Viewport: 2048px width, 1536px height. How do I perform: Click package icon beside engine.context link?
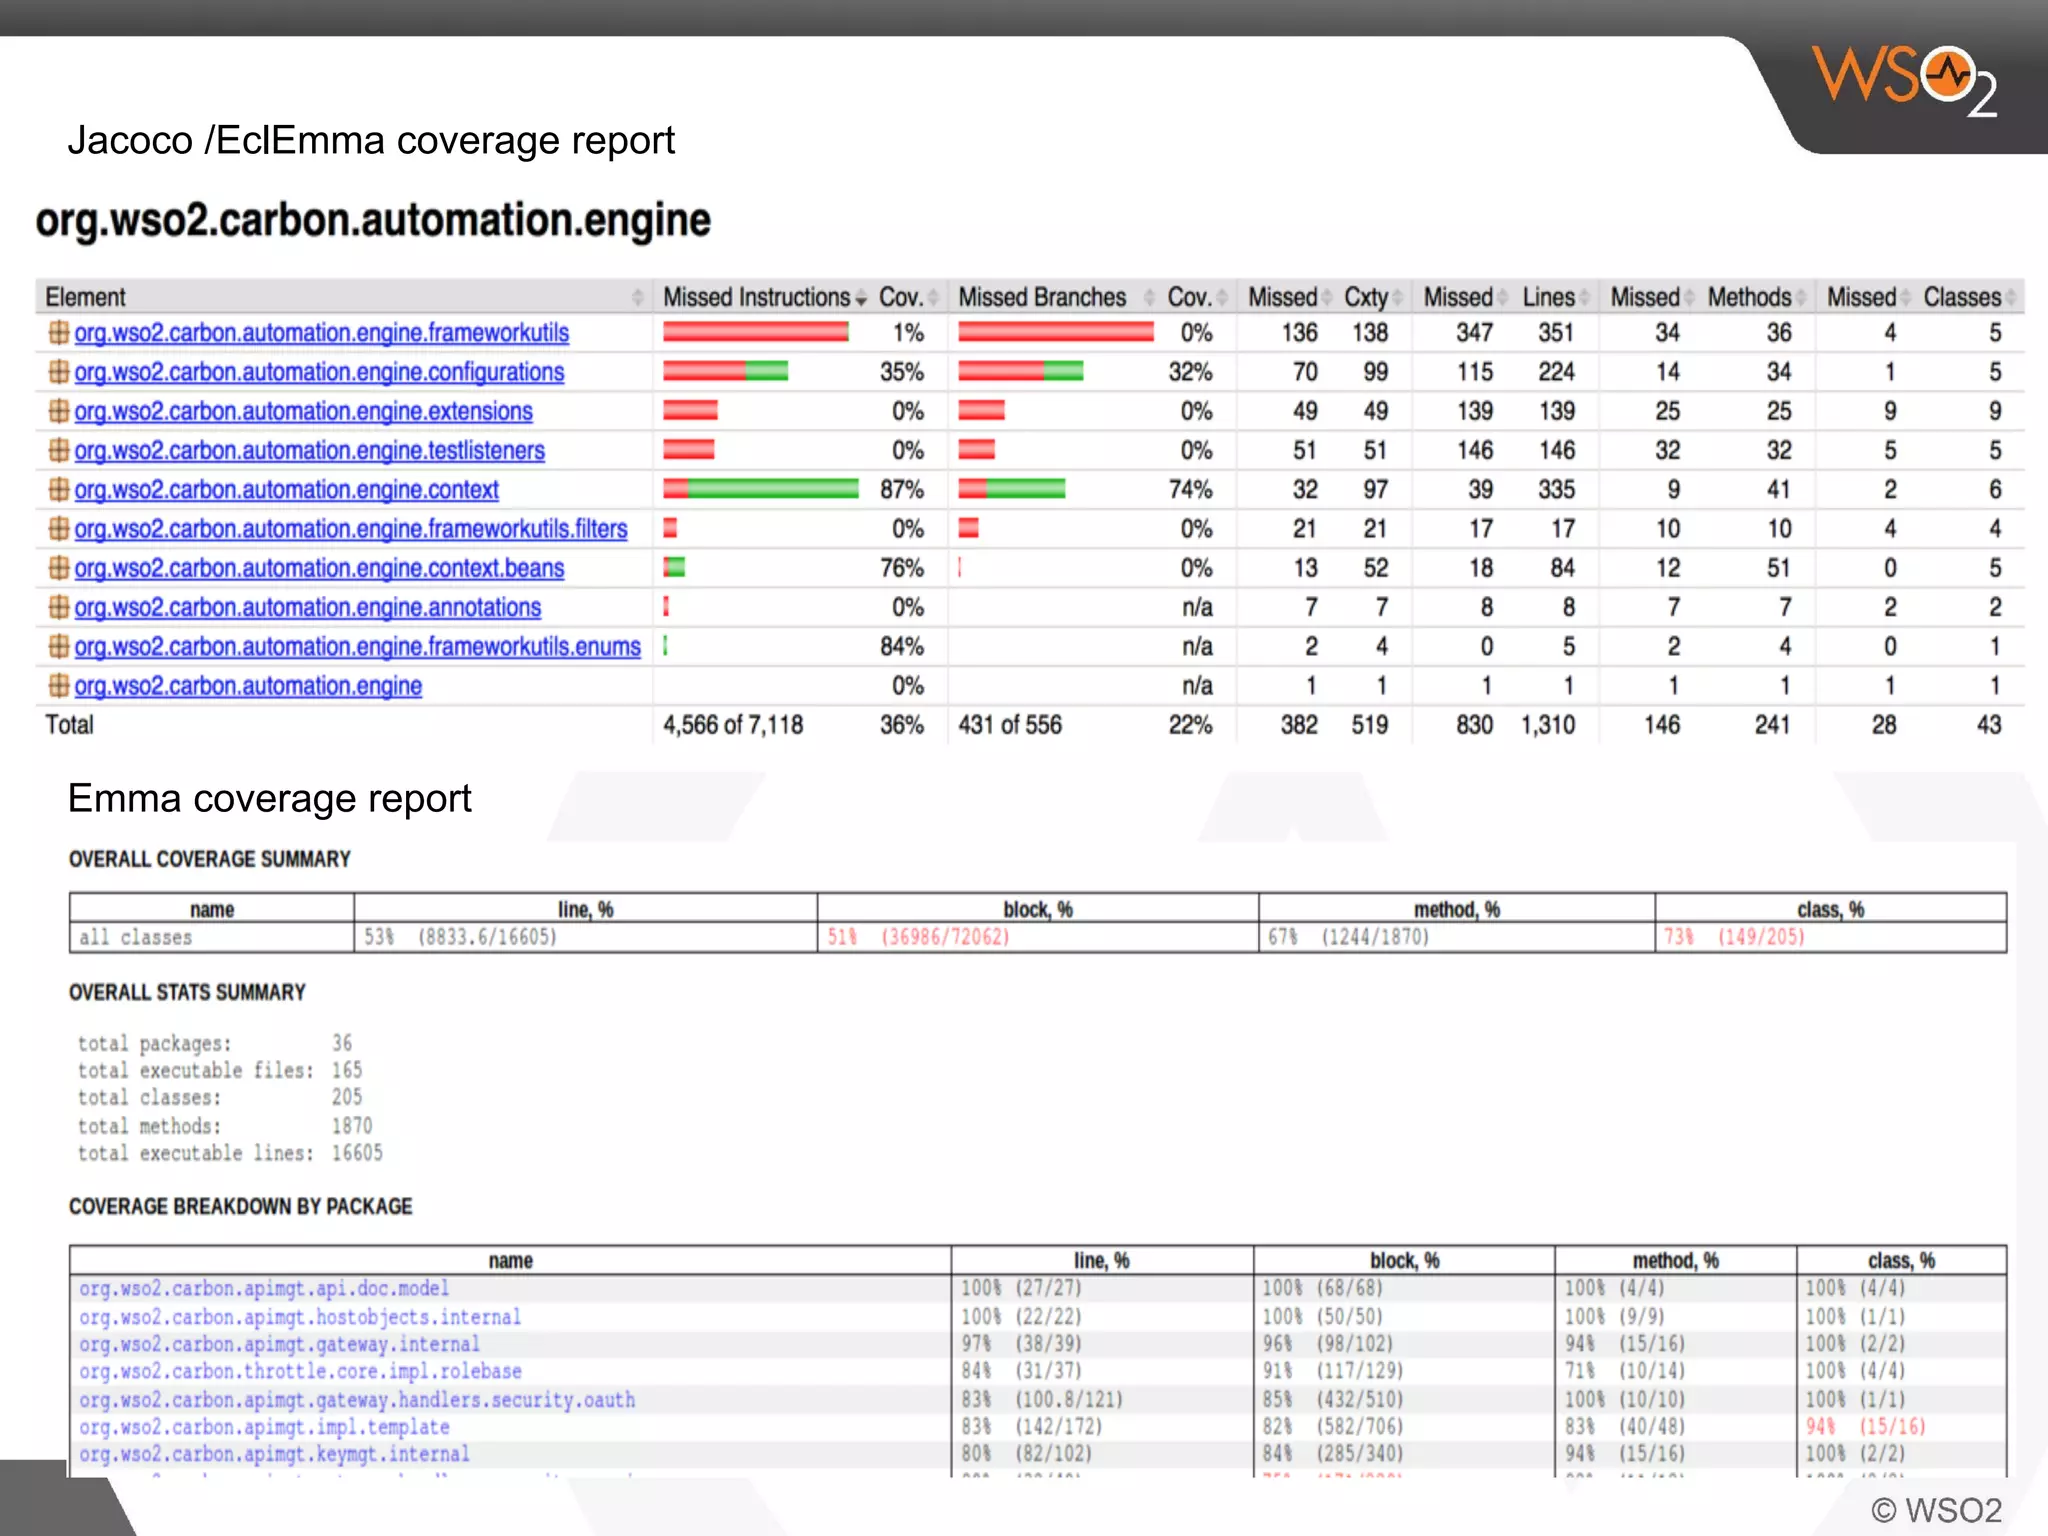point(59,489)
